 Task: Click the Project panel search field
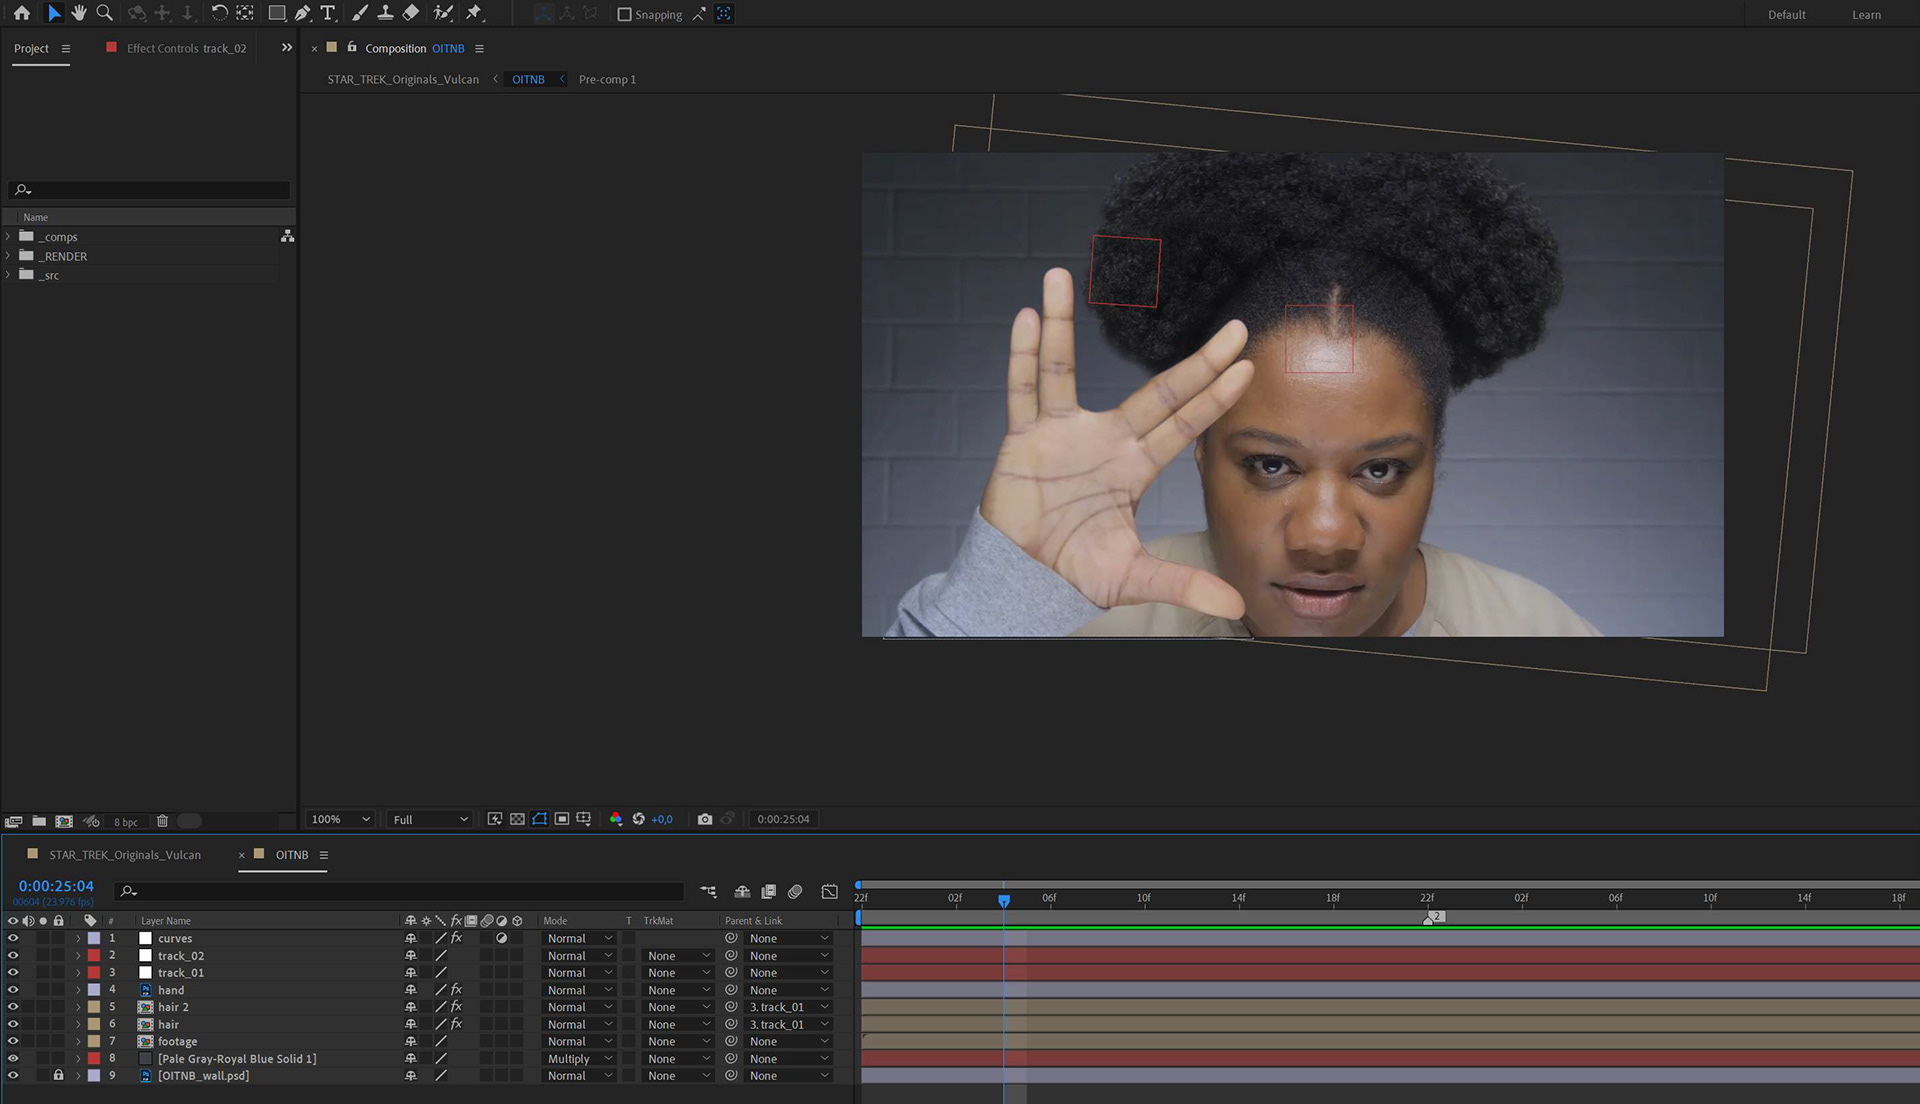(150, 189)
